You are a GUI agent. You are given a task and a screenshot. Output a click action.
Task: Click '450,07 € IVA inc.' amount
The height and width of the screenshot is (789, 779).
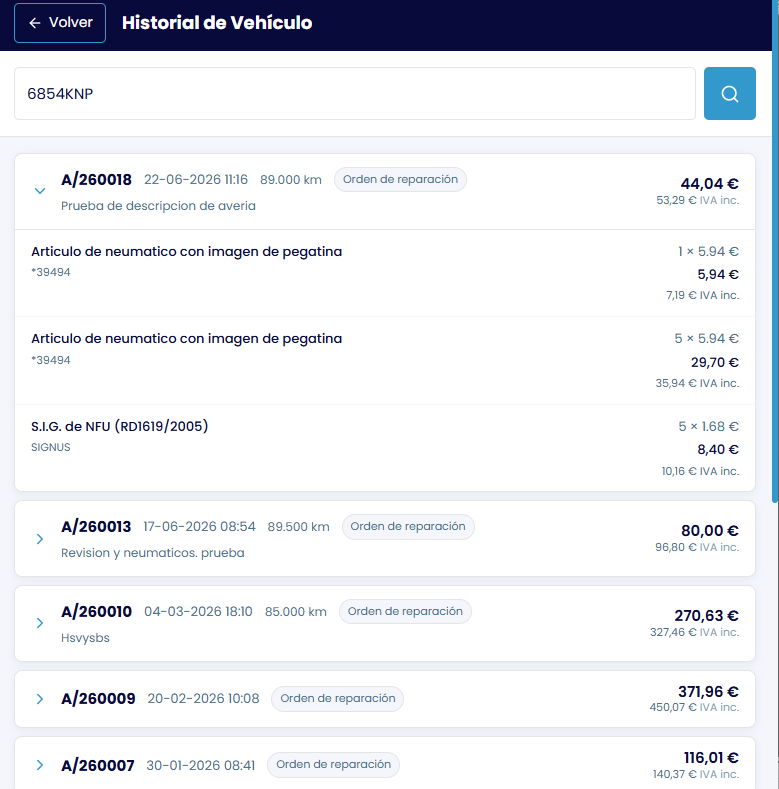(x=694, y=707)
